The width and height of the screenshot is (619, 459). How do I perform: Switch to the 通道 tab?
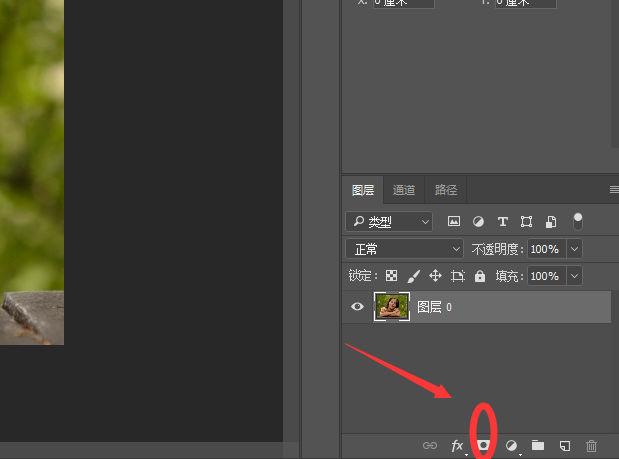click(x=404, y=190)
